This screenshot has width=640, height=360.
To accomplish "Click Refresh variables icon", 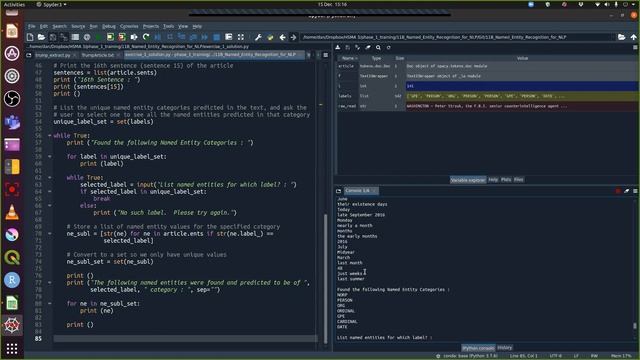I will 389,47.
